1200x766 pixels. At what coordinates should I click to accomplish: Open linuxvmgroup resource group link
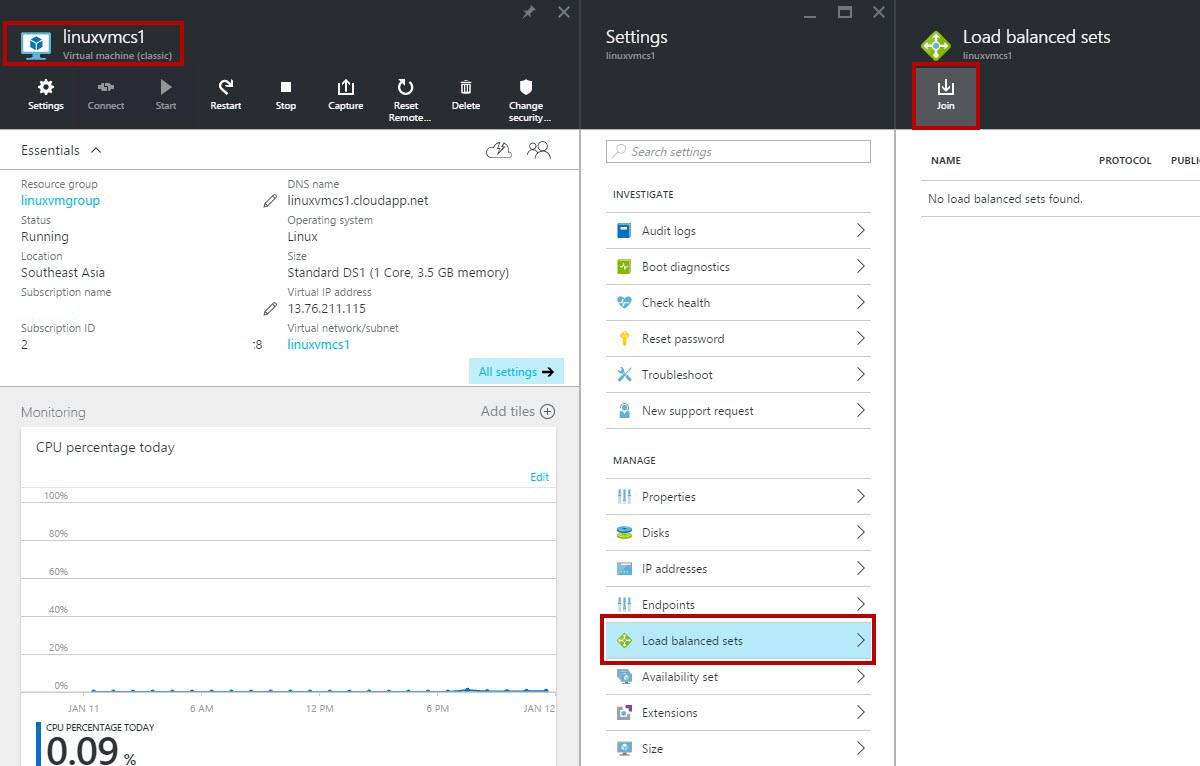click(60, 200)
